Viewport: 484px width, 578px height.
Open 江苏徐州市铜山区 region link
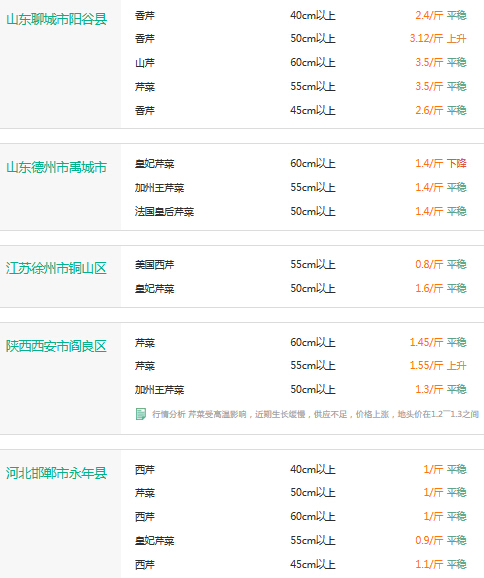click(56, 268)
